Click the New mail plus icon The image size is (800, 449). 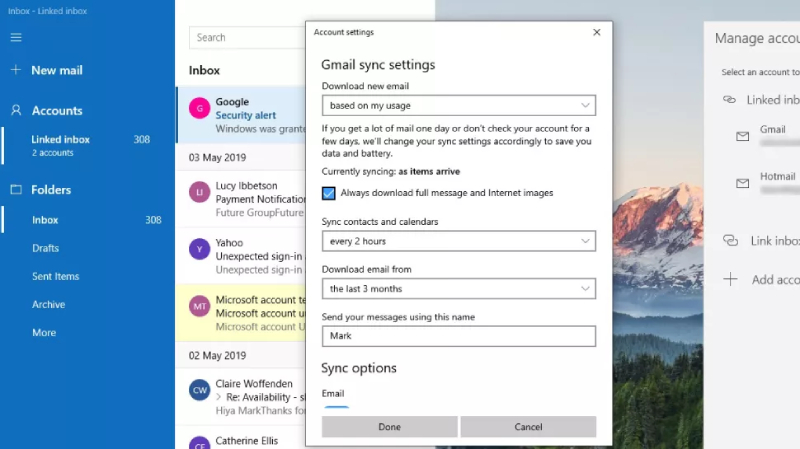(x=16, y=70)
